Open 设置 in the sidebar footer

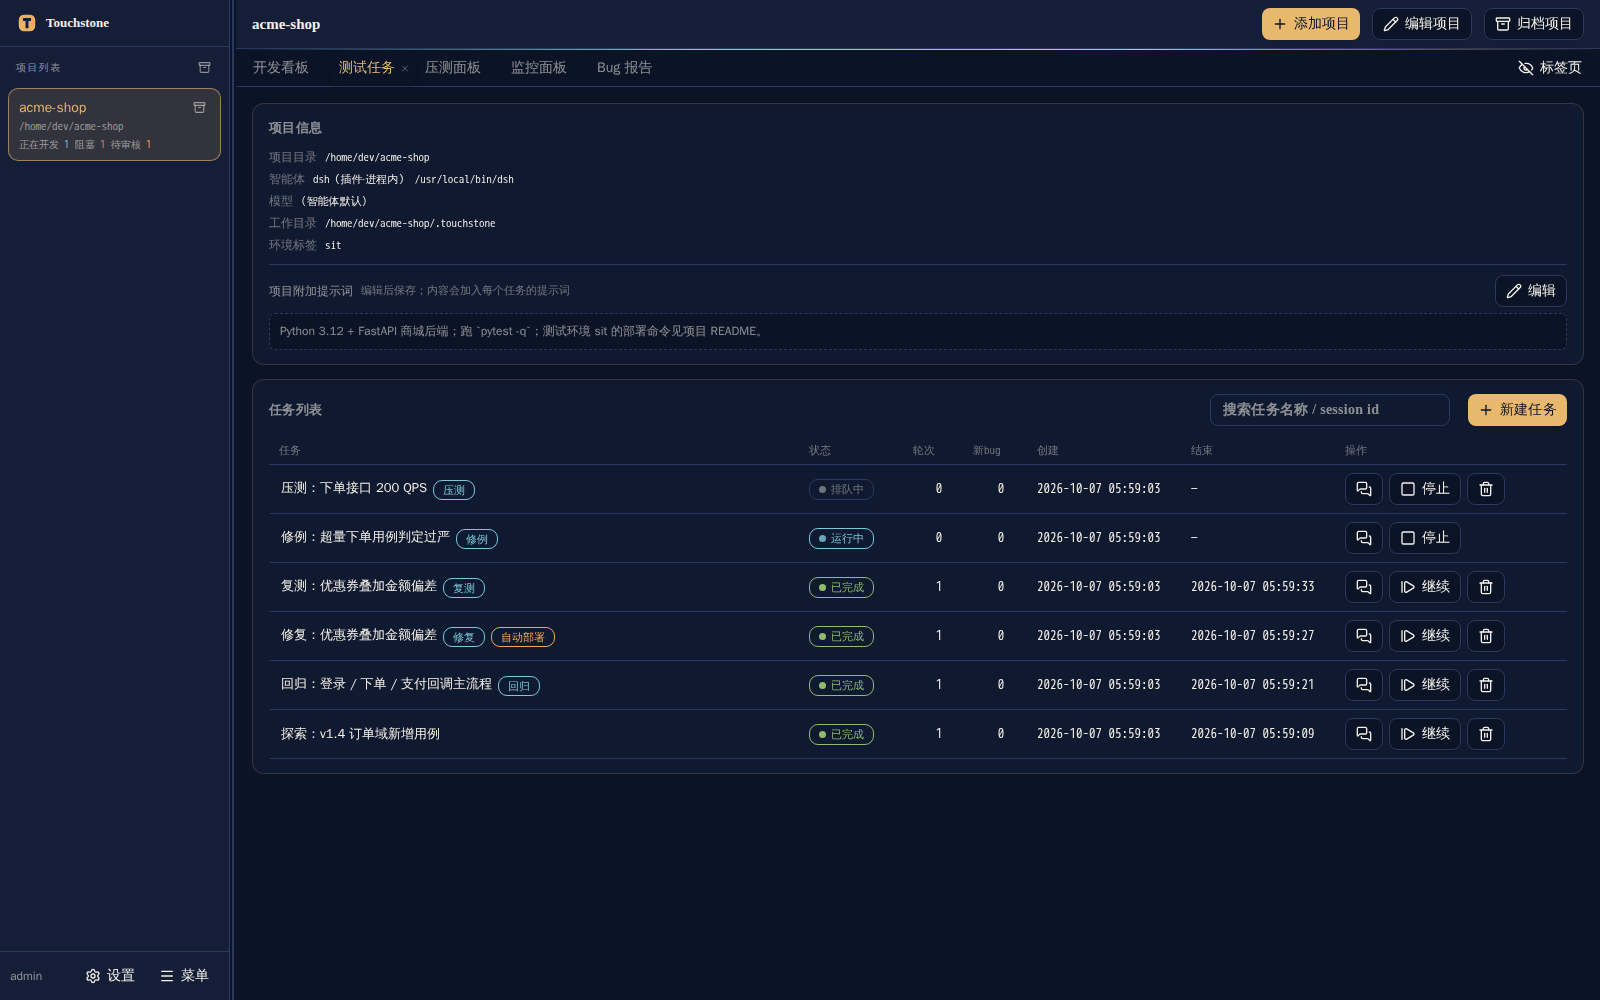click(110, 976)
